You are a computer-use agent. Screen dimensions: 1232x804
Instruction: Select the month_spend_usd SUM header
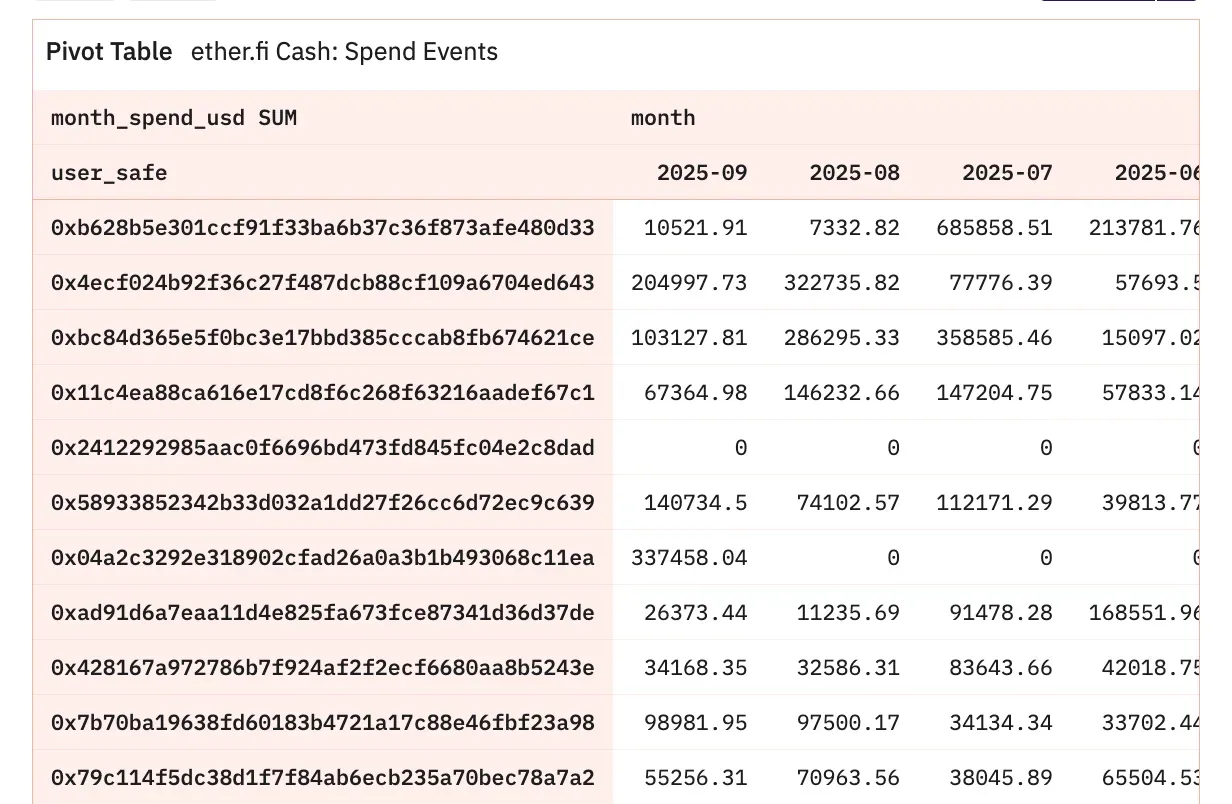click(x=174, y=118)
